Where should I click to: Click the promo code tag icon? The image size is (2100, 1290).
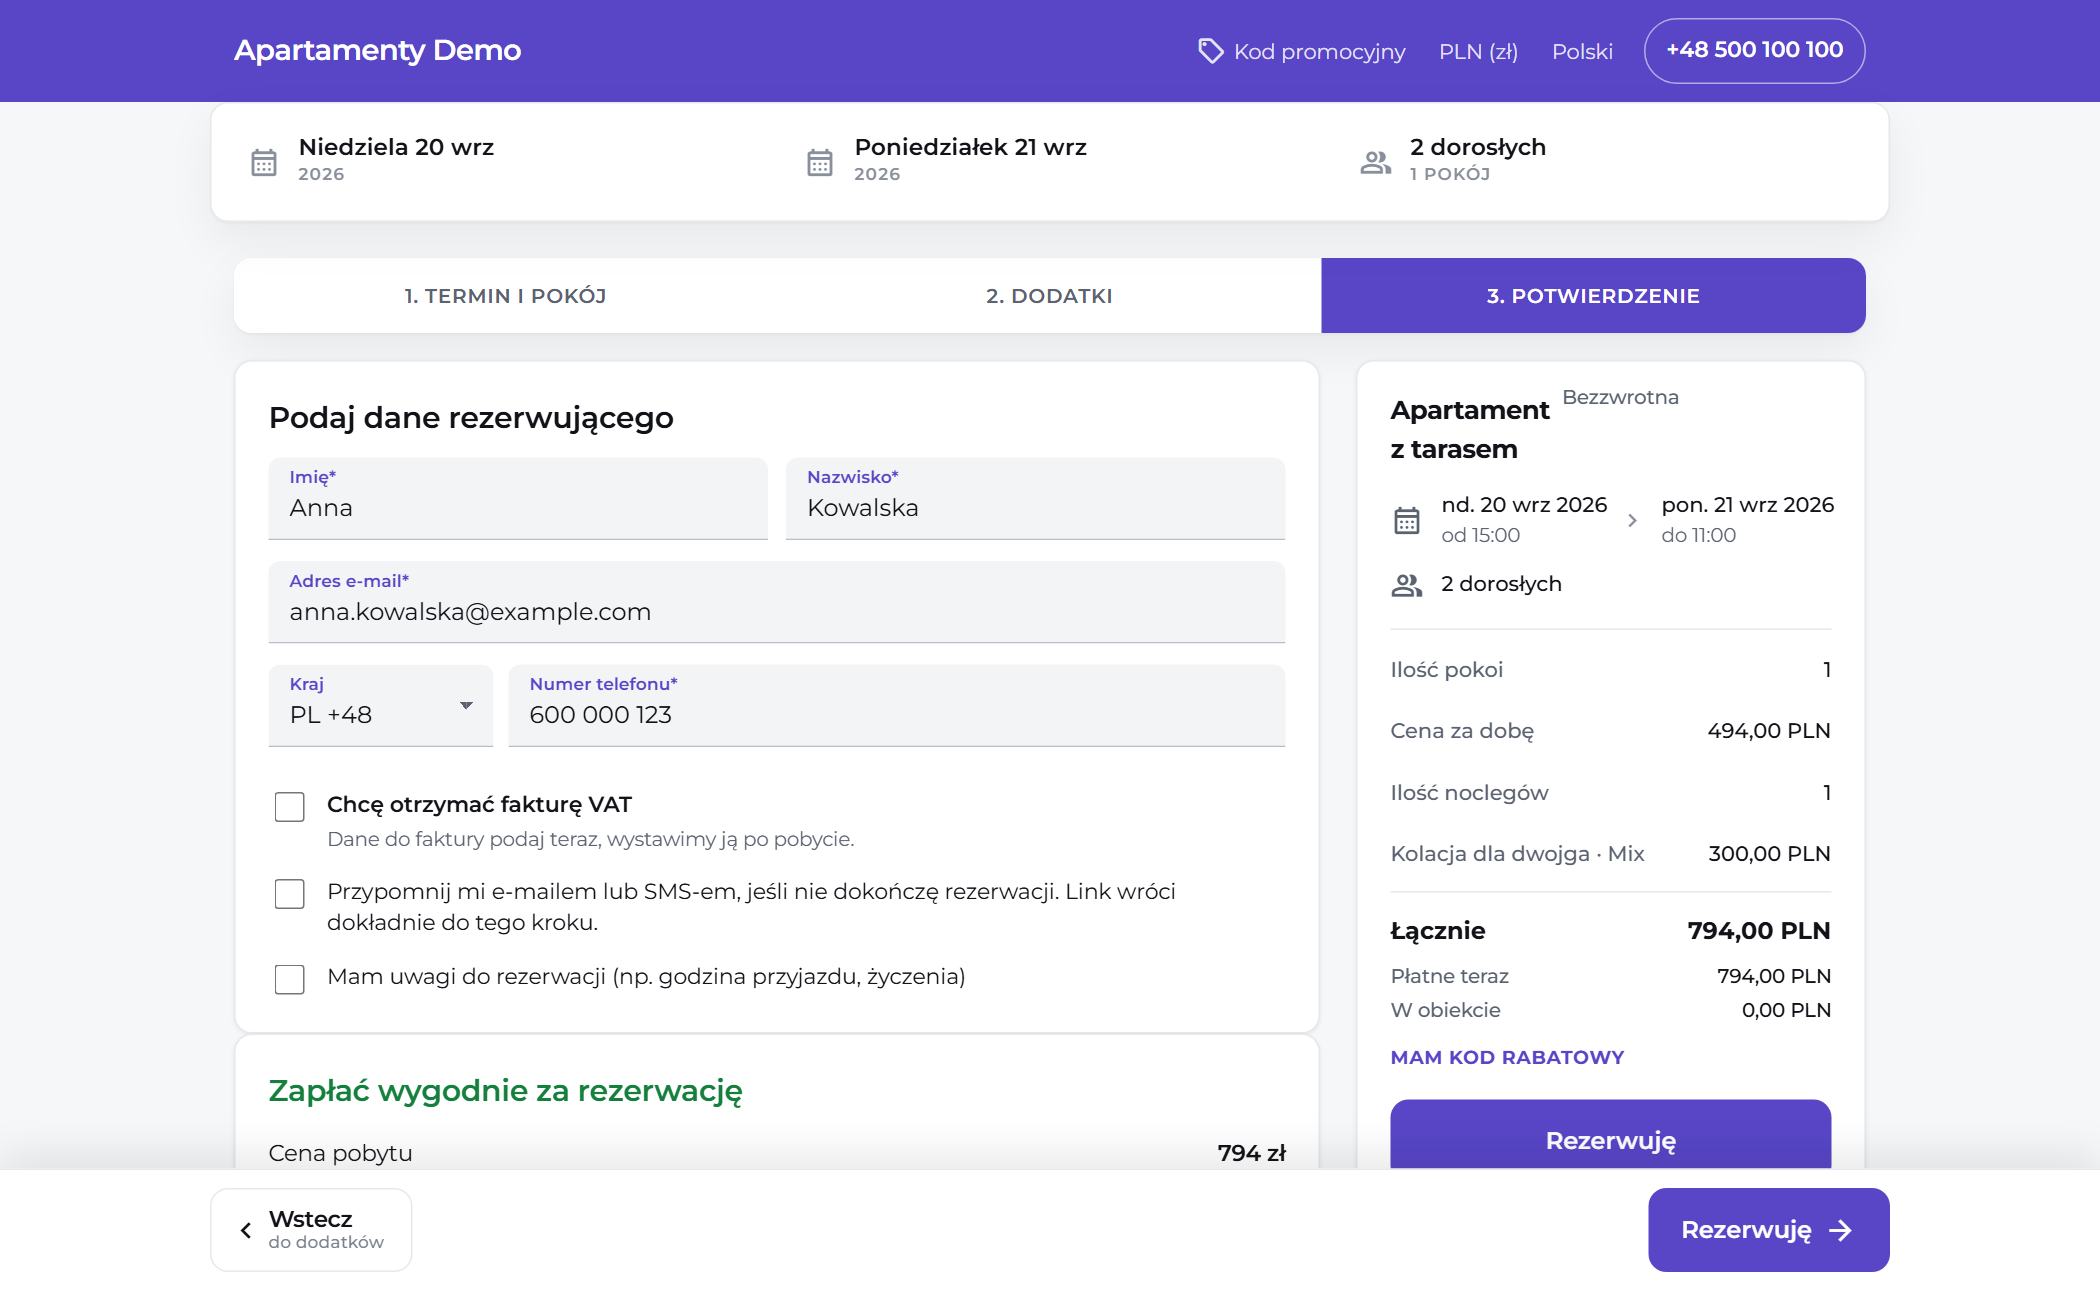point(1210,51)
